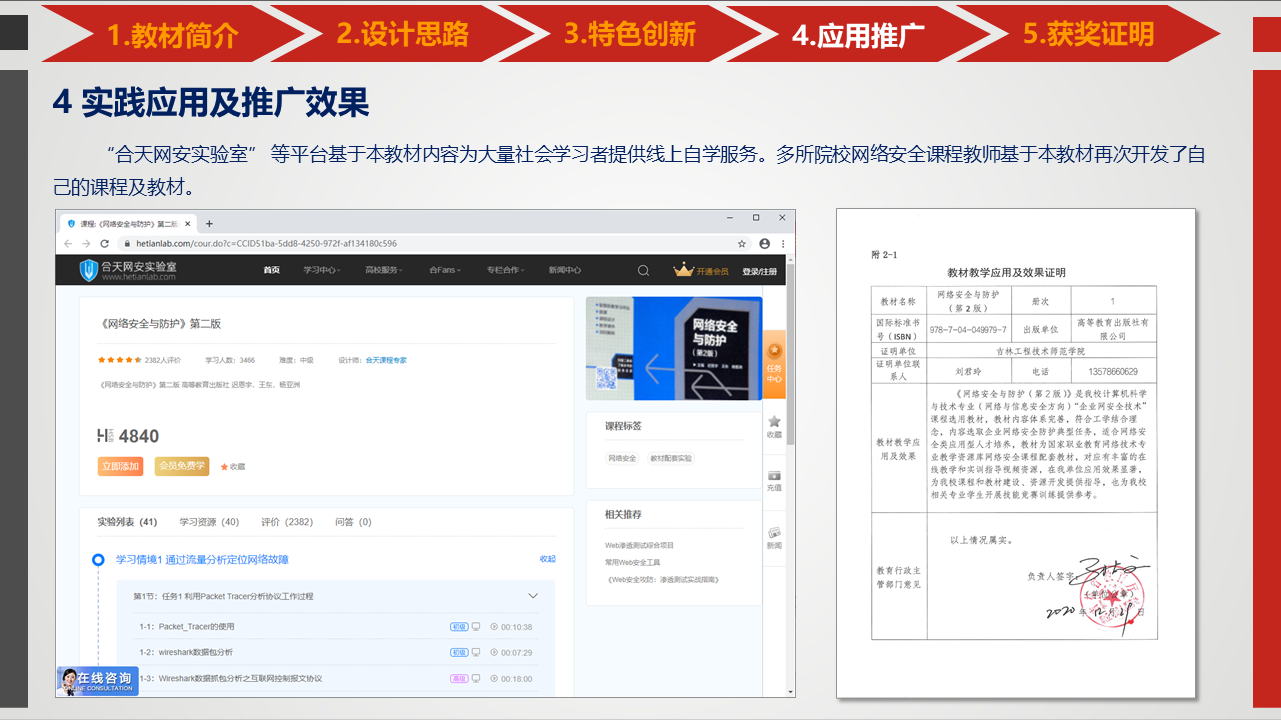Open lesson 1-2 wireshark数据包分析

186,652
